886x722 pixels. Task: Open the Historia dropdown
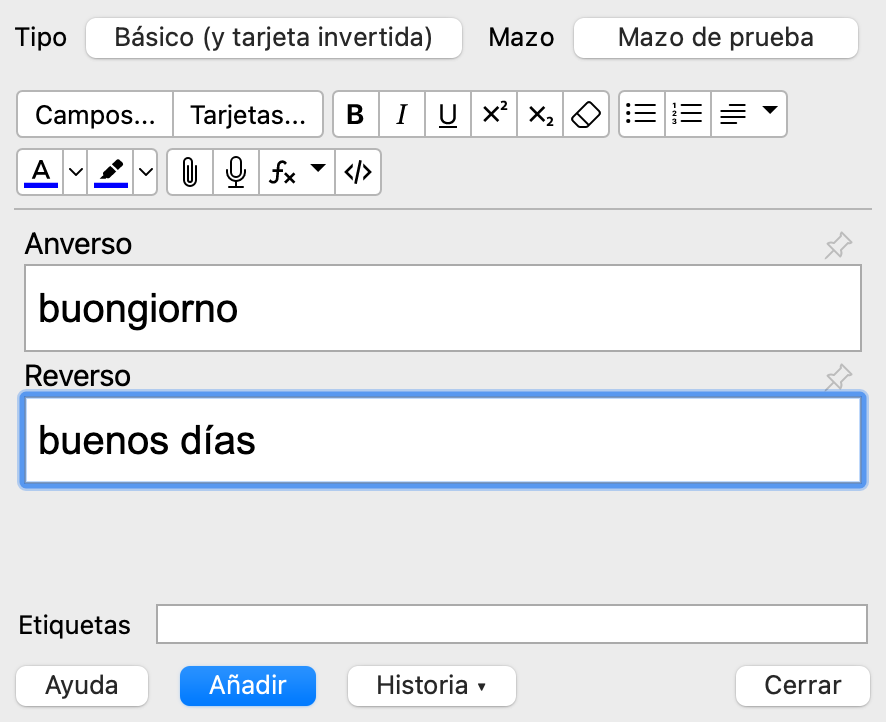(432, 686)
